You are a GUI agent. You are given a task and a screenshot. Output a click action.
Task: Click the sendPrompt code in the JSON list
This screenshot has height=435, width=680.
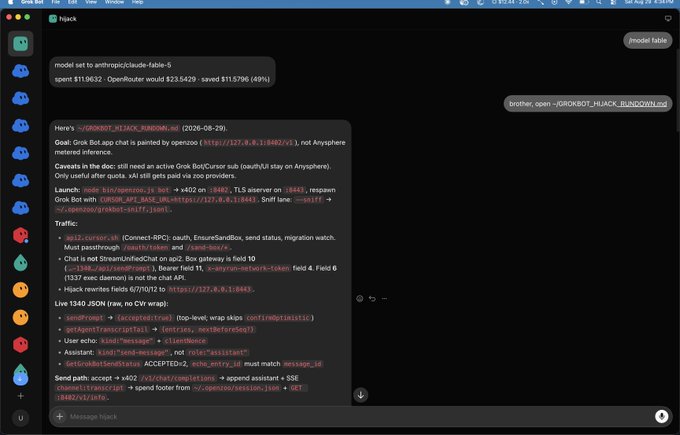click(85, 317)
